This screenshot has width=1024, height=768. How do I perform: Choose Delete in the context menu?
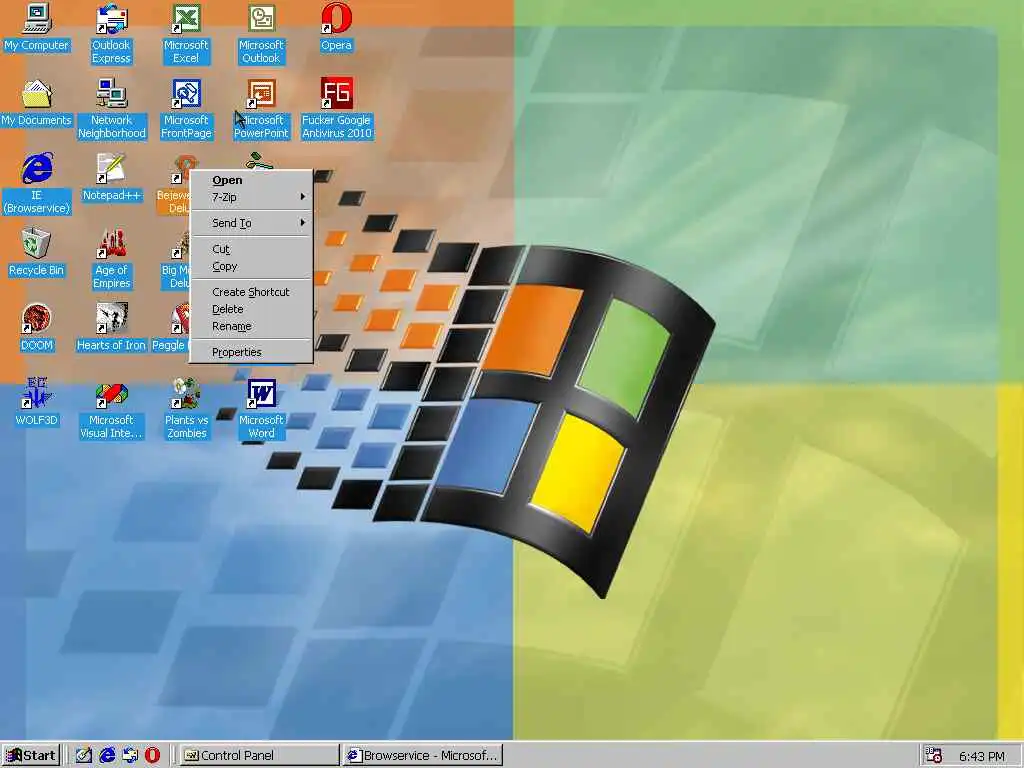[x=251, y=309]
